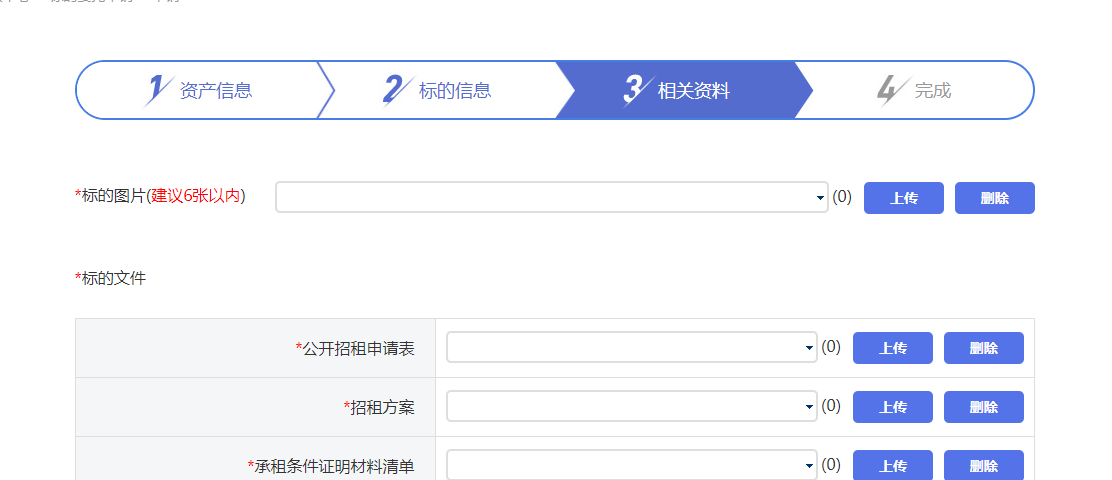Upload the 承租条件证明材料清单 file
The image size is (1112, 480).
pos(892,465)
